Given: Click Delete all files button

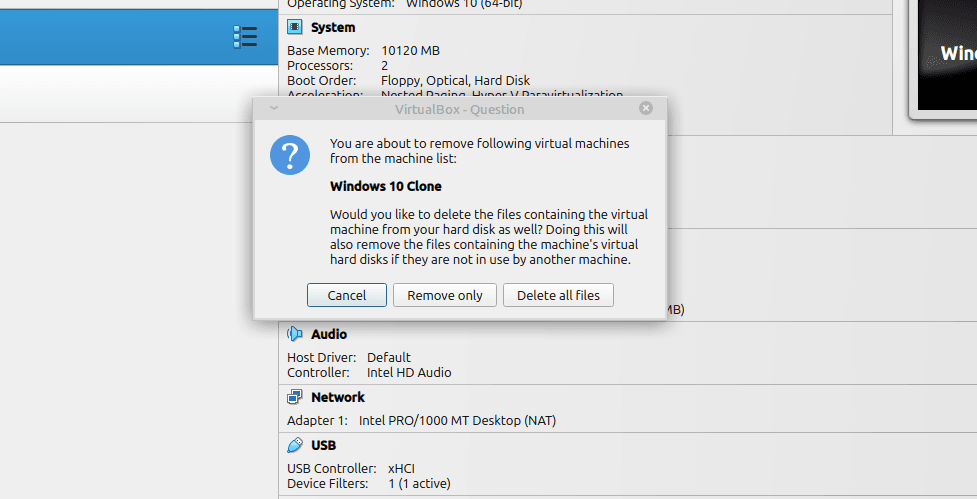Looking at the screenshot, I should [x=558, y=295].
